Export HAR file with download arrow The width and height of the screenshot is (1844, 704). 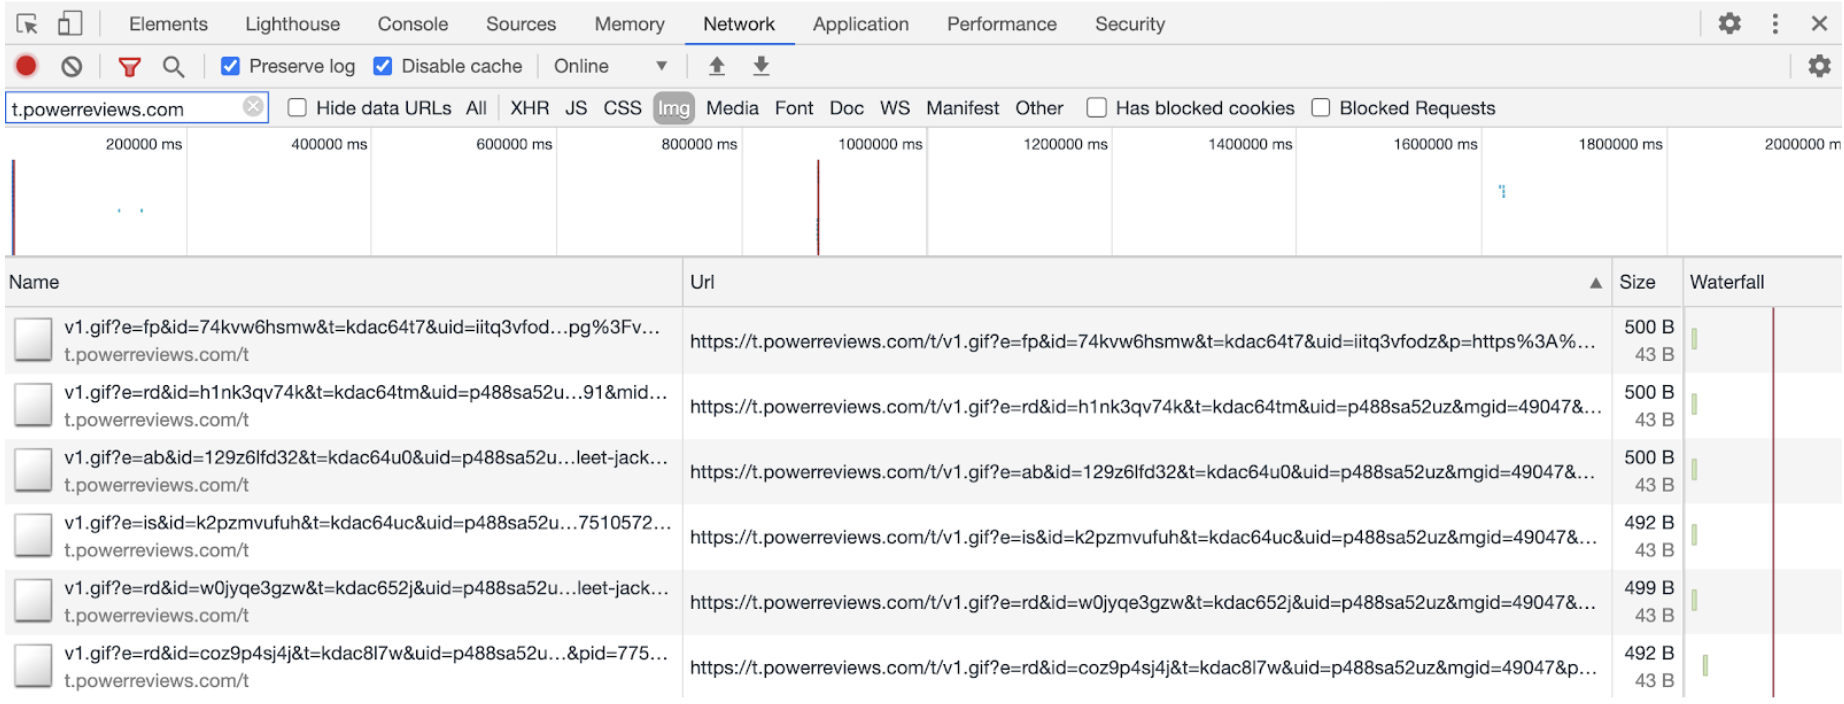click(761, 66)
